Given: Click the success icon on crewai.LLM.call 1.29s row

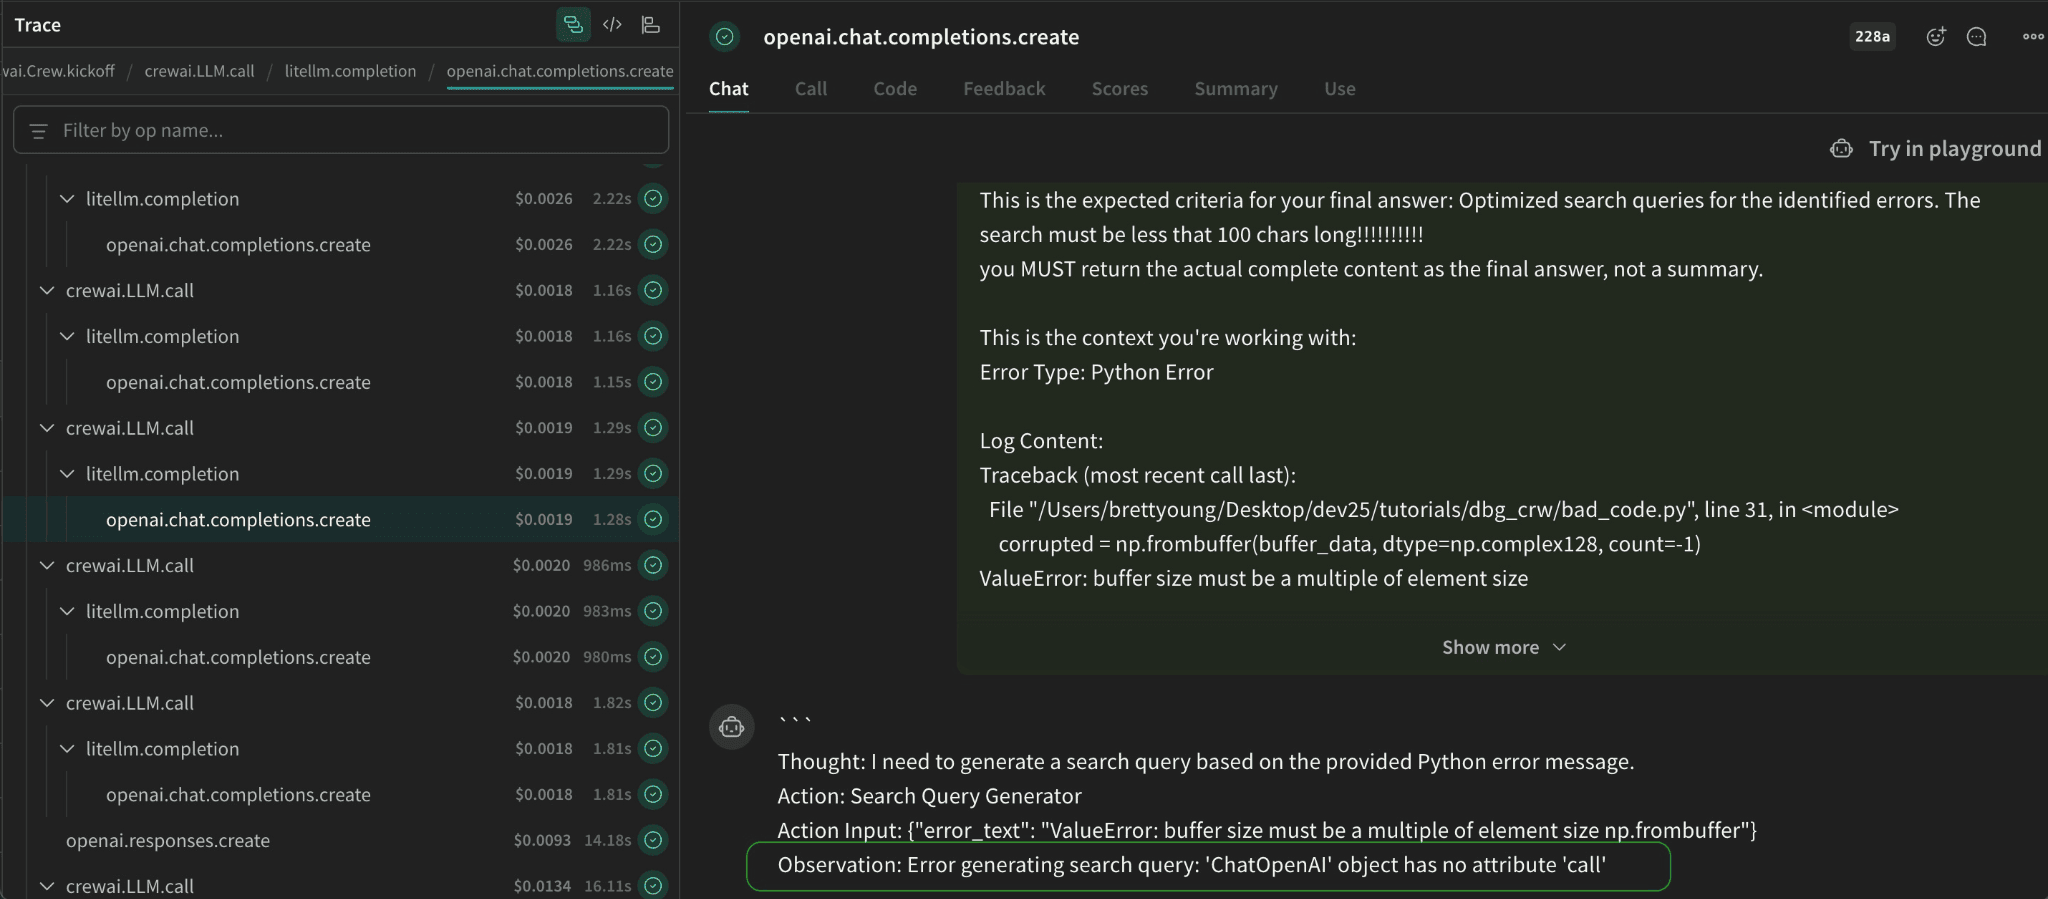Looking at the screenshot, I should tap(653, 428).
